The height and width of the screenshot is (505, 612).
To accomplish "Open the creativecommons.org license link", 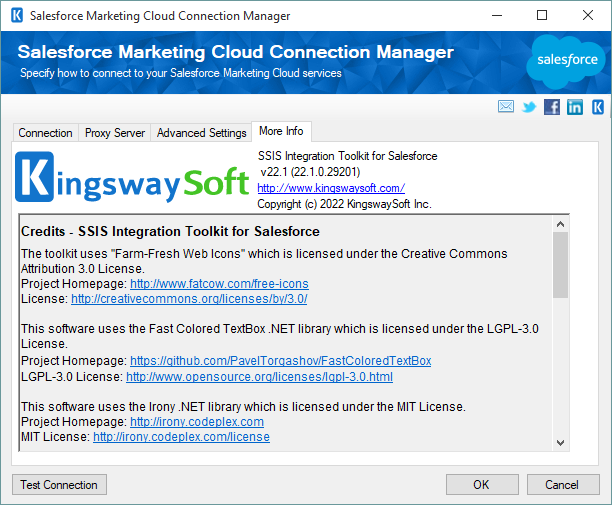I will click(189, 299).
